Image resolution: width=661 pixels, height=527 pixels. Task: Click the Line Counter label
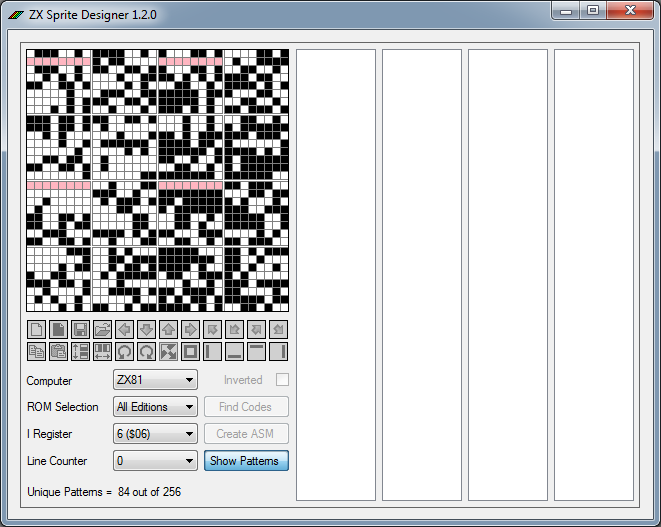[57, 461]
